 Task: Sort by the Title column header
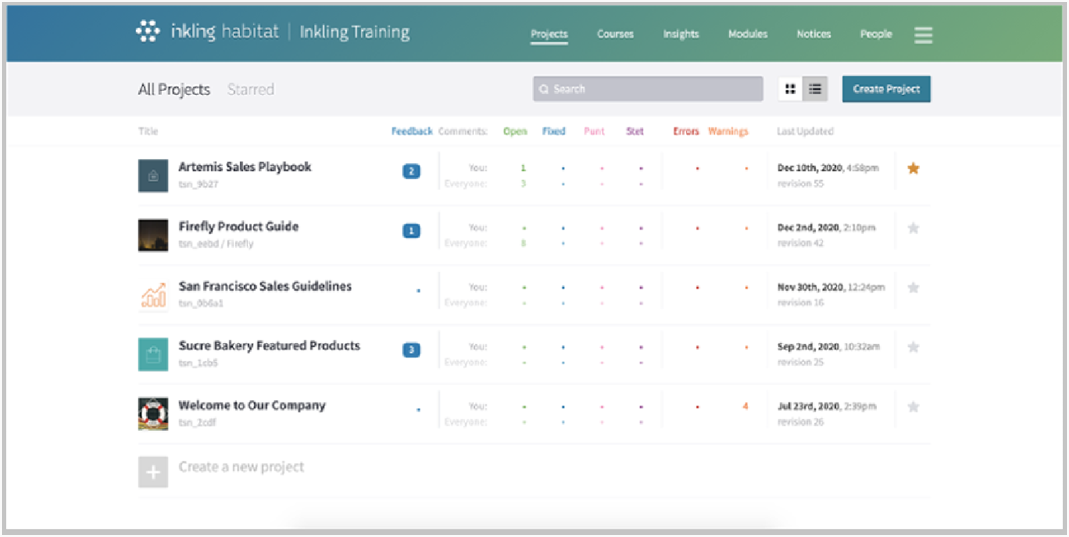click(x=148, y=132)
